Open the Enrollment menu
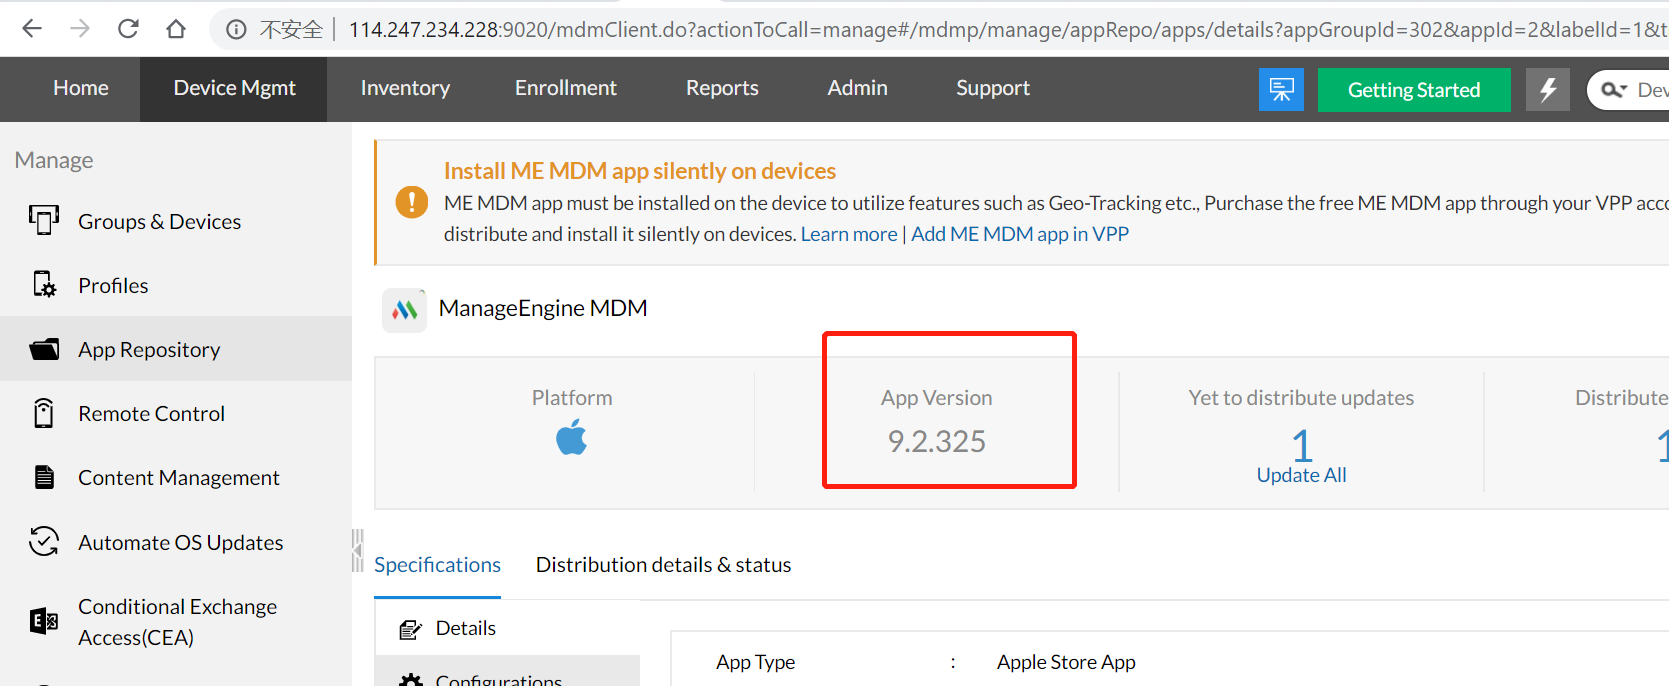Screen dimensions: 1669x686 tap(566, 88)
